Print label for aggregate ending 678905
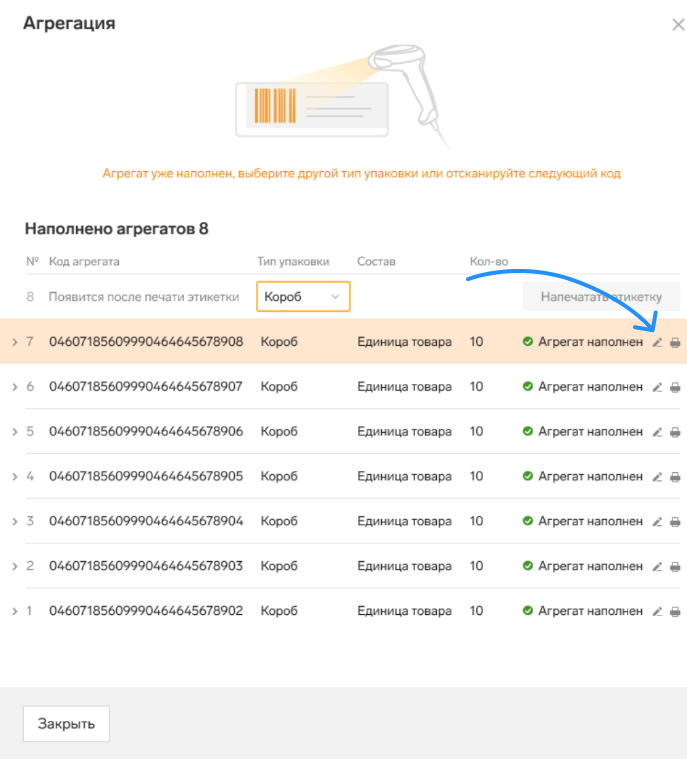The height and width of the screenshot is (759, 687). click(x=675, y=477)
